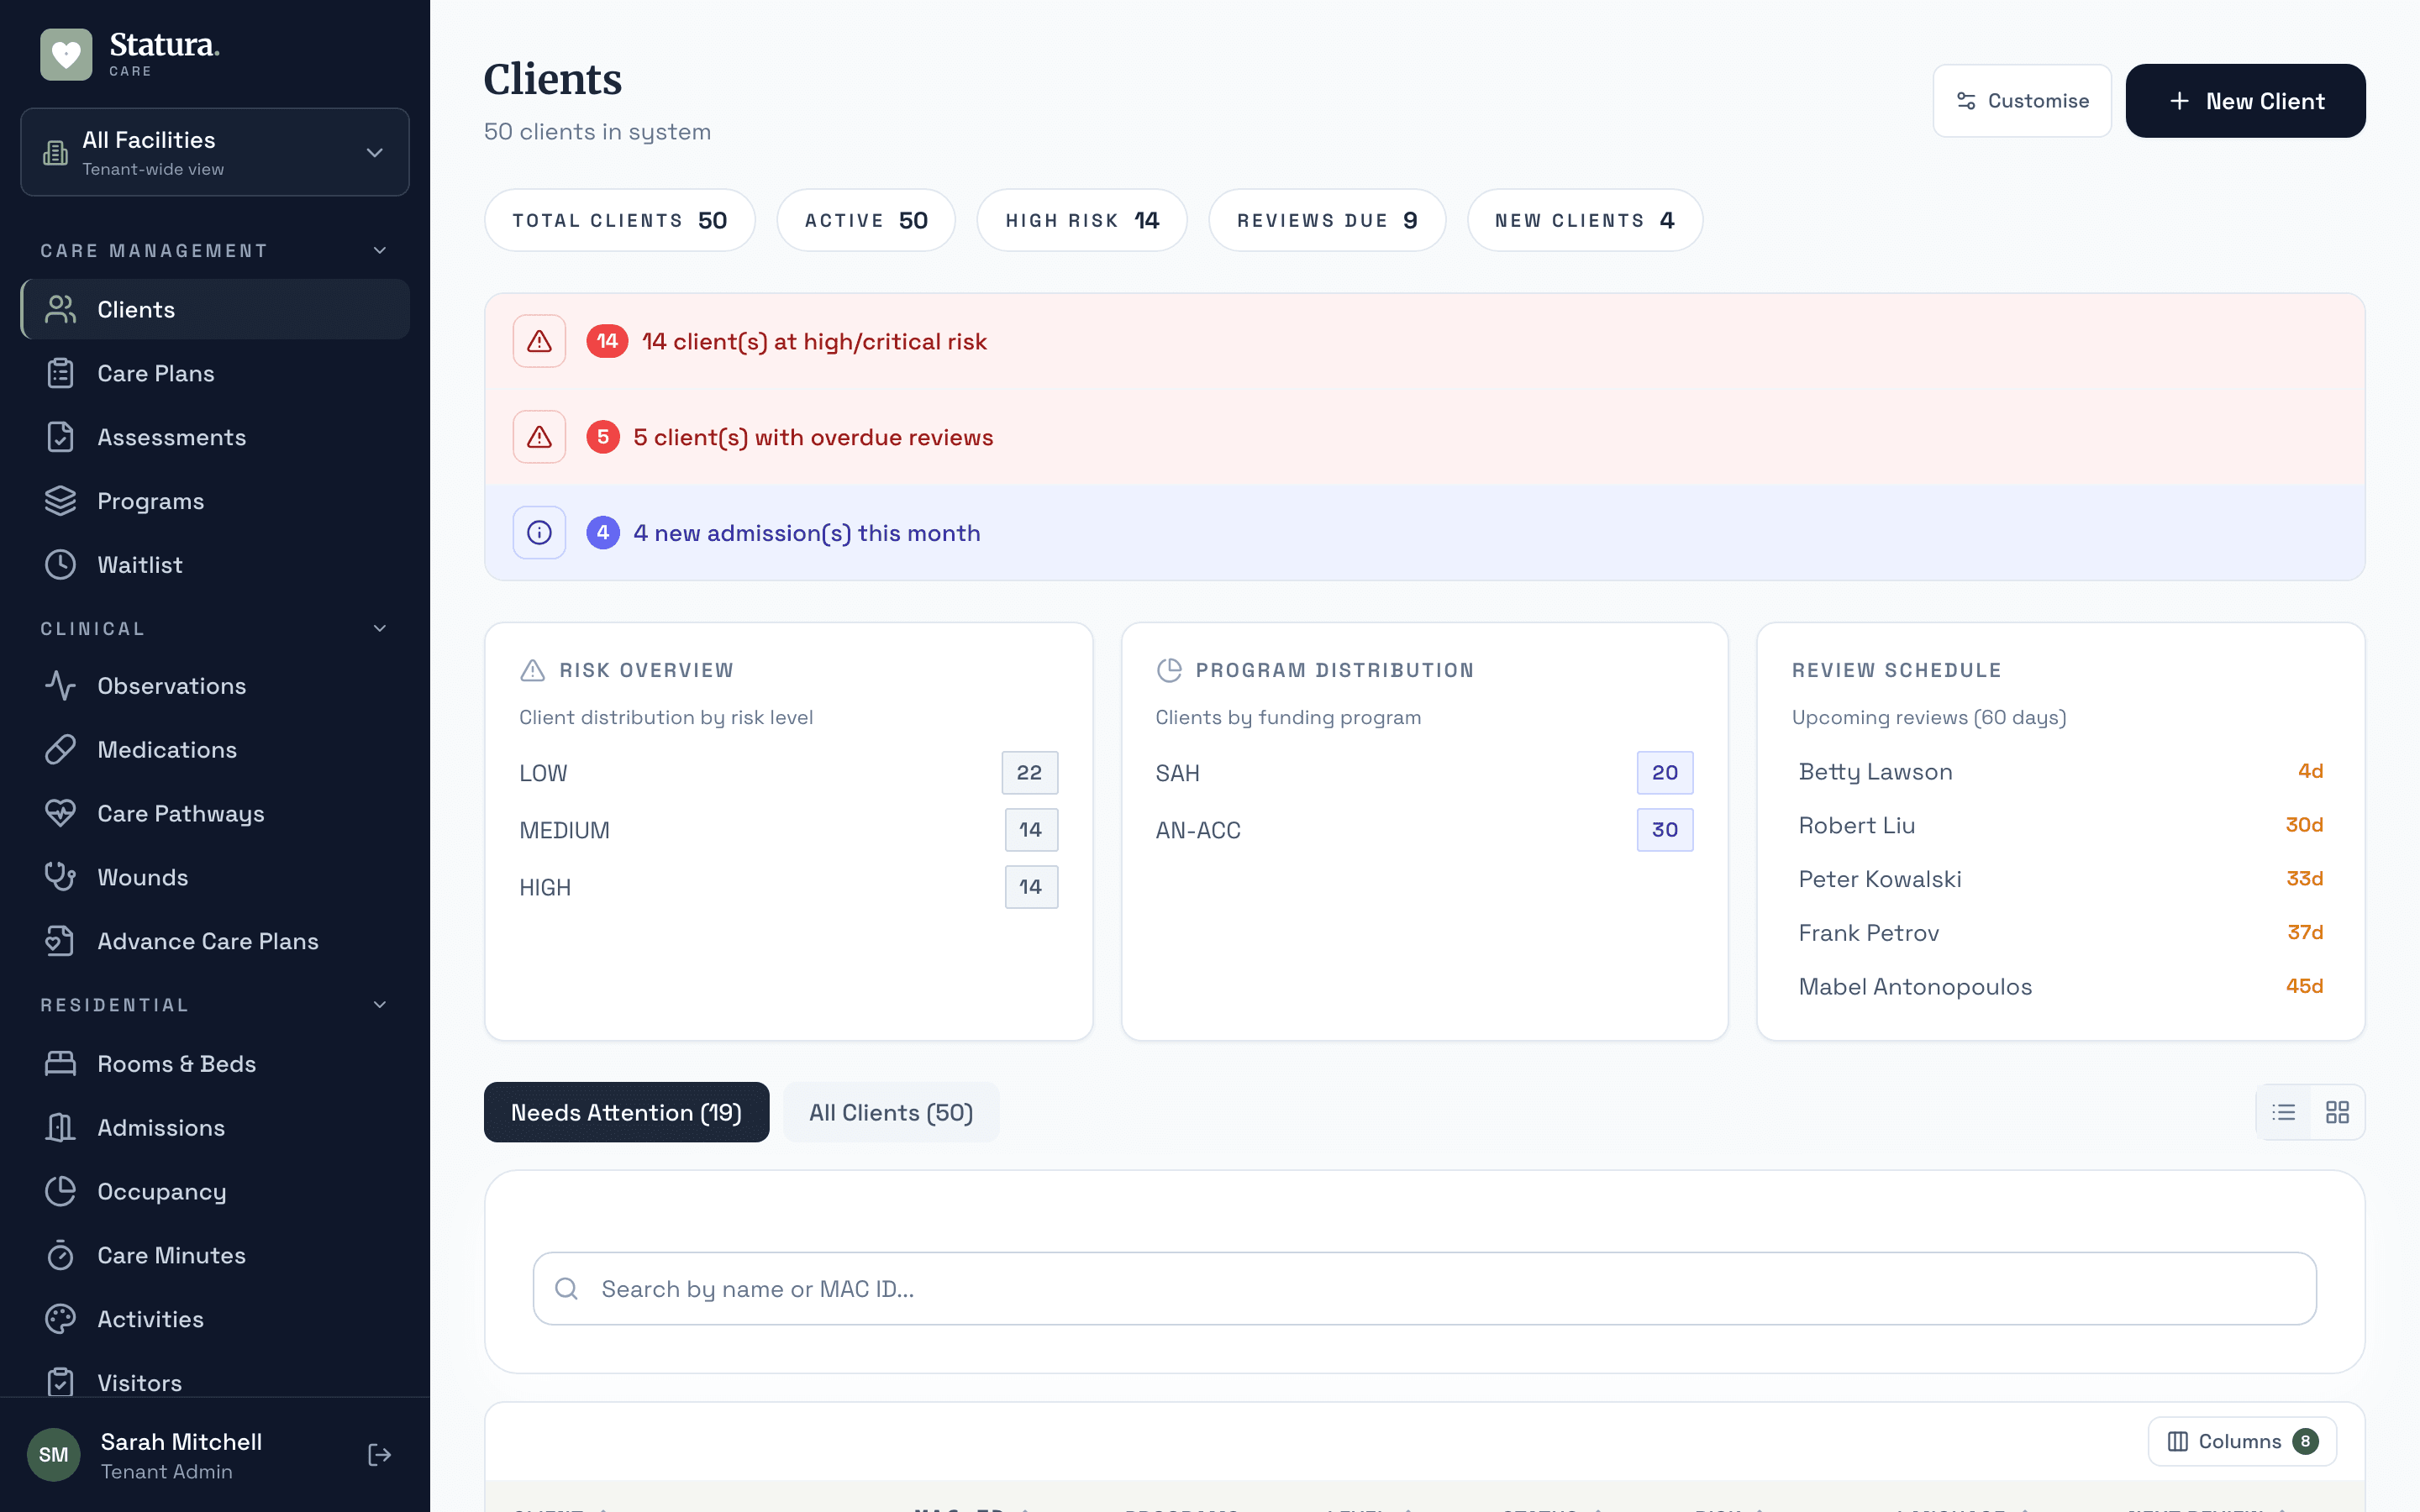Click the MEDIUM risk count badge
The height and width of the screenshot is (1512, 2420).
pos(1030,829)
